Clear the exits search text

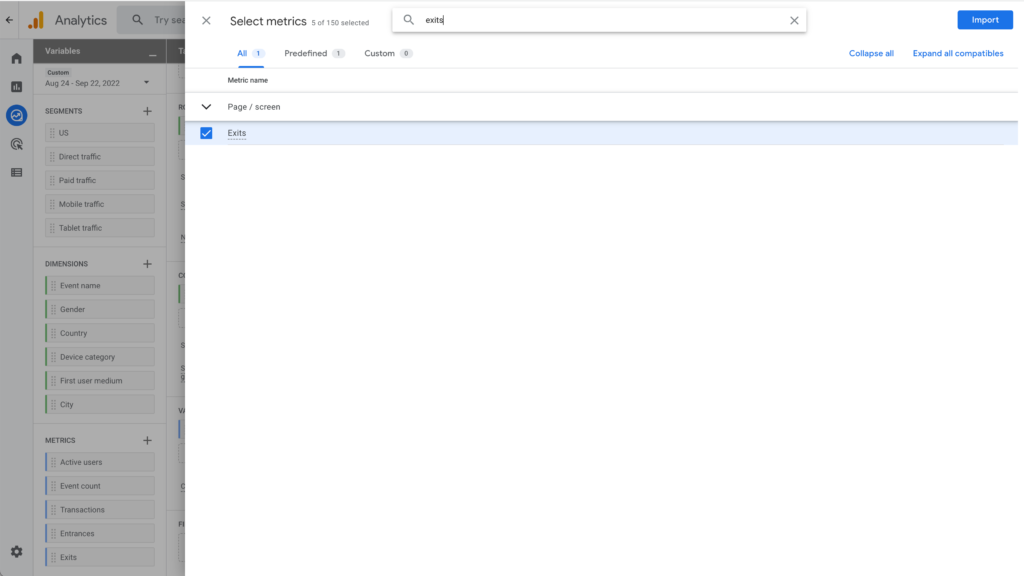794,20
